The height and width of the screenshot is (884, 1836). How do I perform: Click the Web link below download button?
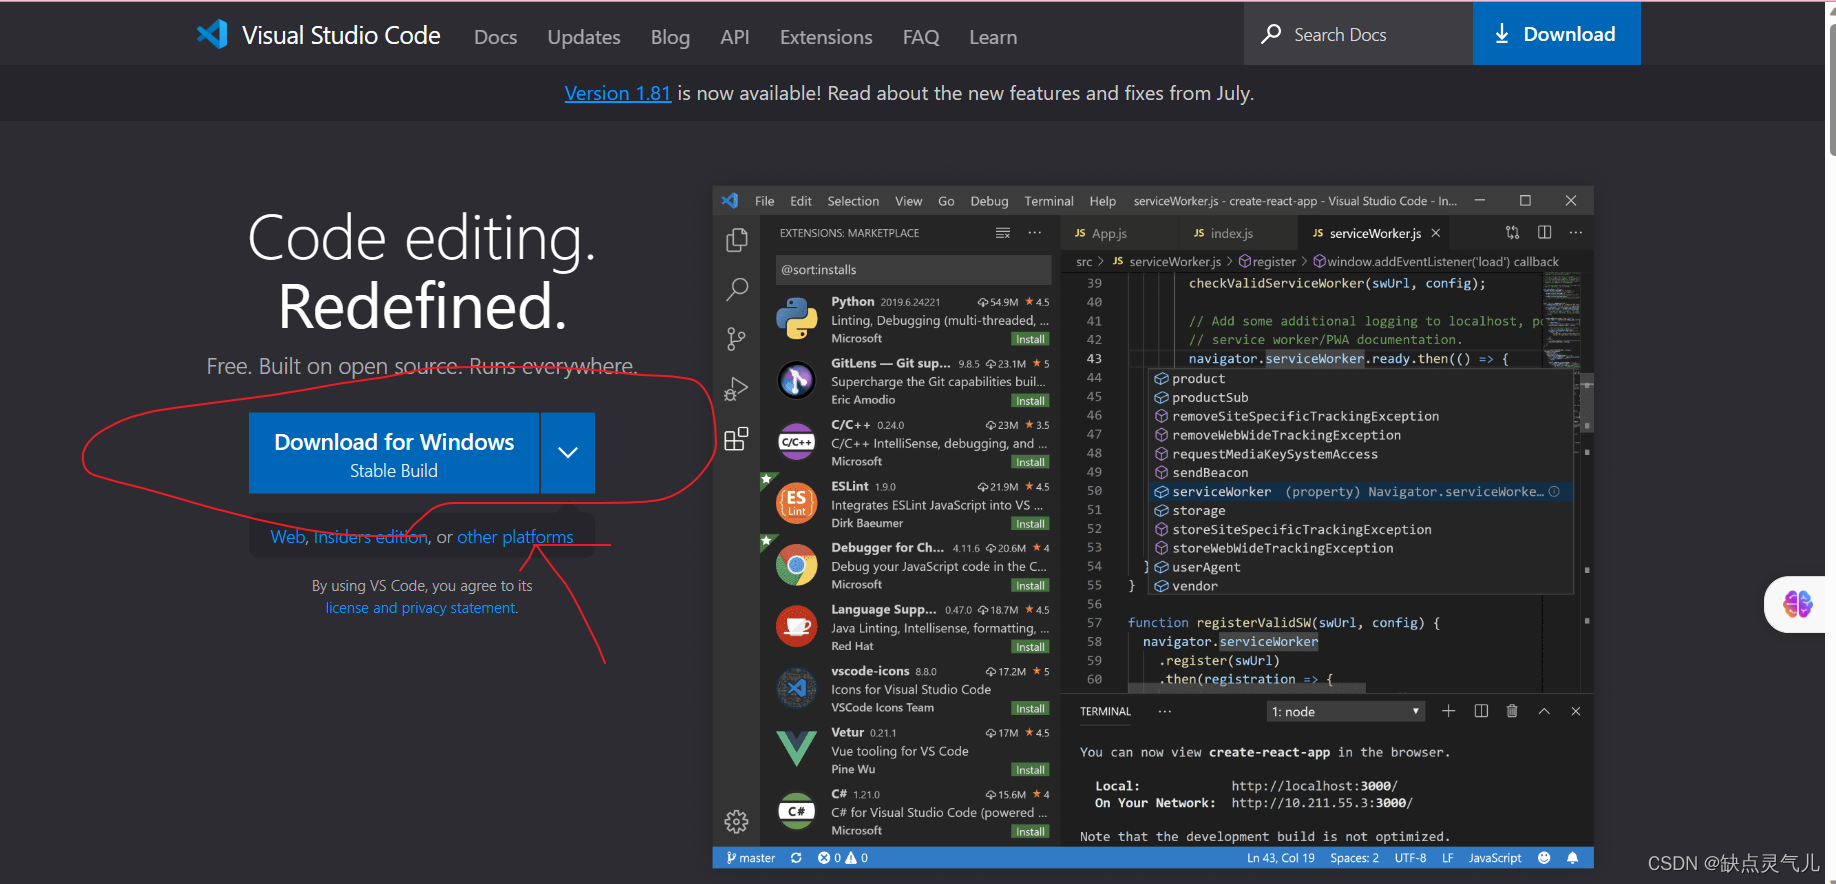coord(287,537)
